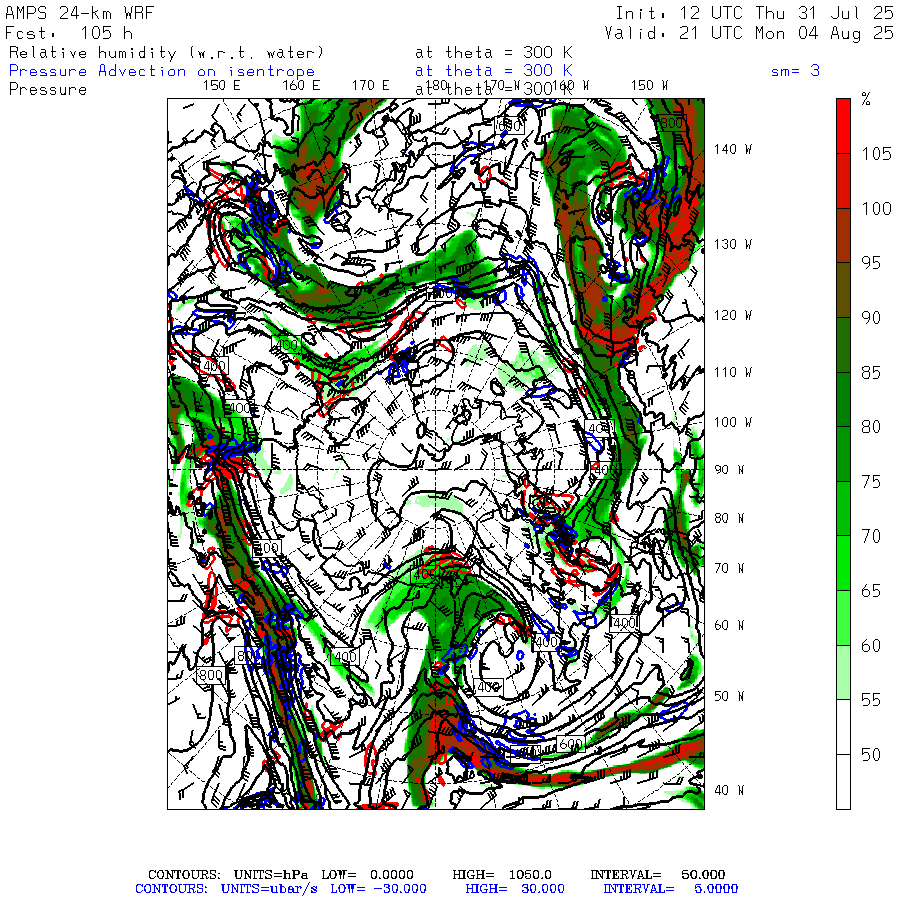The width and height of the screenshot is (900, 900).
Task: Click the blue 'Pressure Advection on isentrope' label
Action: coord(162,71)
